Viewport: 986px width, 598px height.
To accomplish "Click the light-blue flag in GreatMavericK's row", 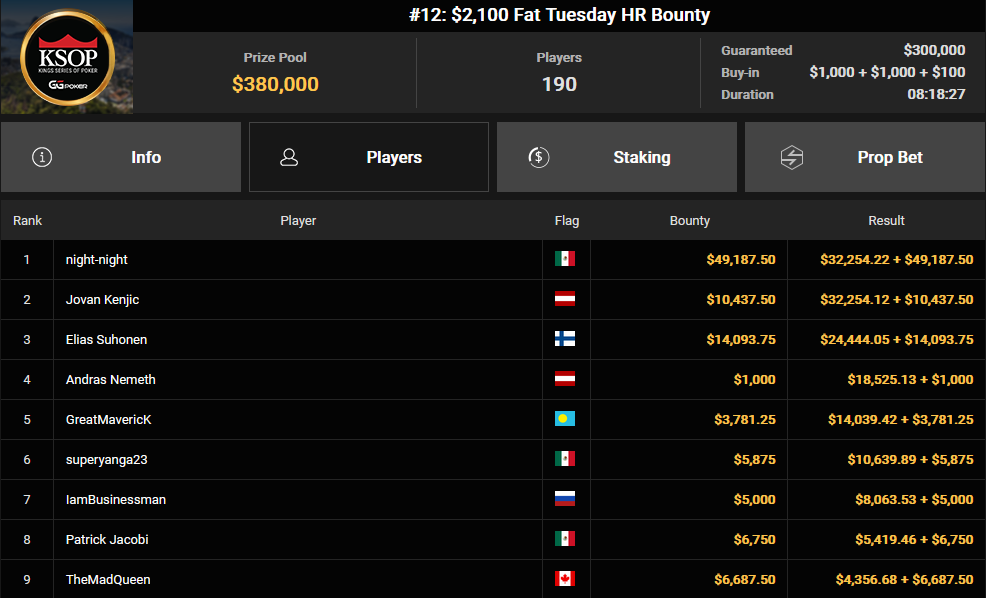I will coord(565,419).
